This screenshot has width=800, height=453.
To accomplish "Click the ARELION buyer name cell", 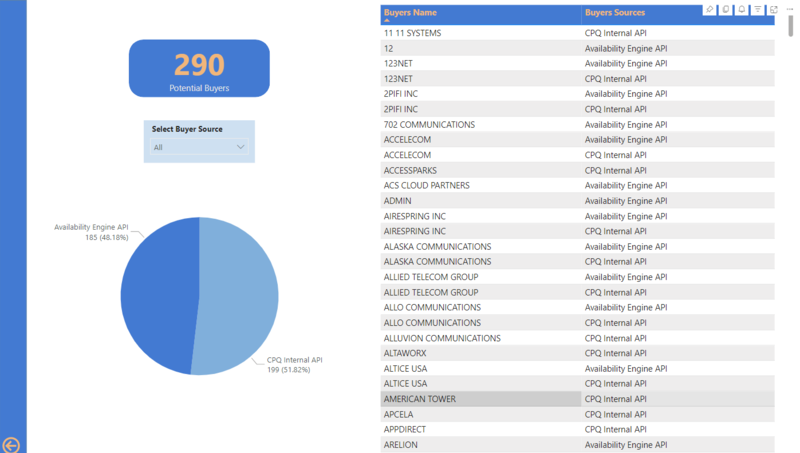I will (x=401, y=444).
